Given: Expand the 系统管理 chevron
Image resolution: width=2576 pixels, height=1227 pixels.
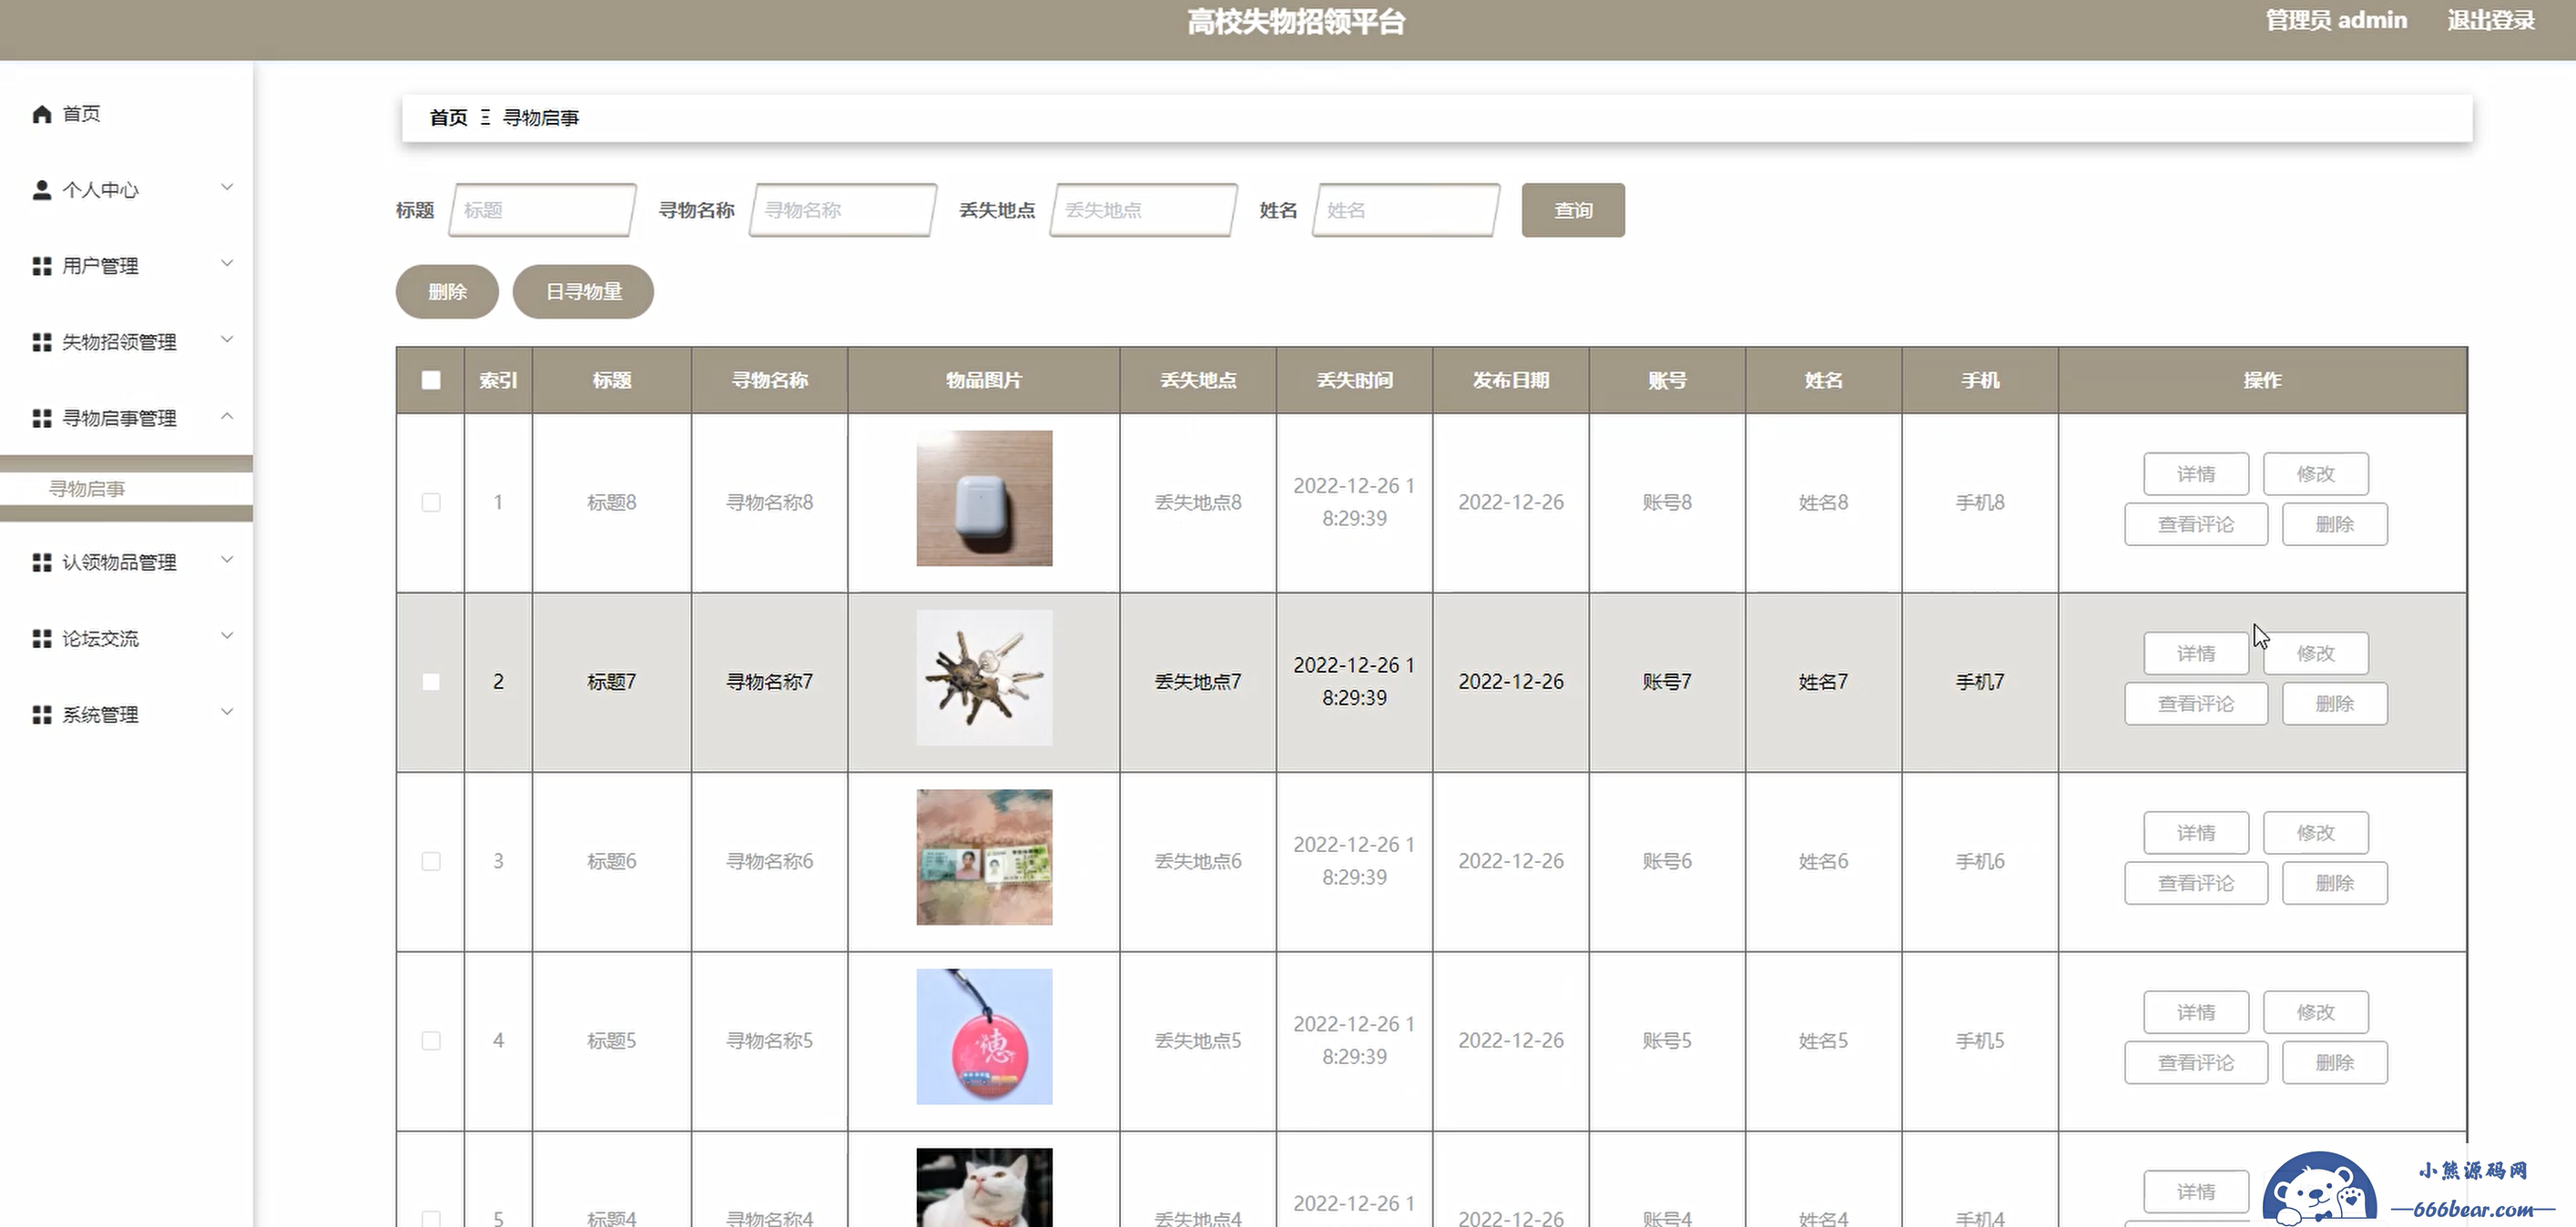Looking at the screenshot, I should pyautogui.click(x=227, y=711).
